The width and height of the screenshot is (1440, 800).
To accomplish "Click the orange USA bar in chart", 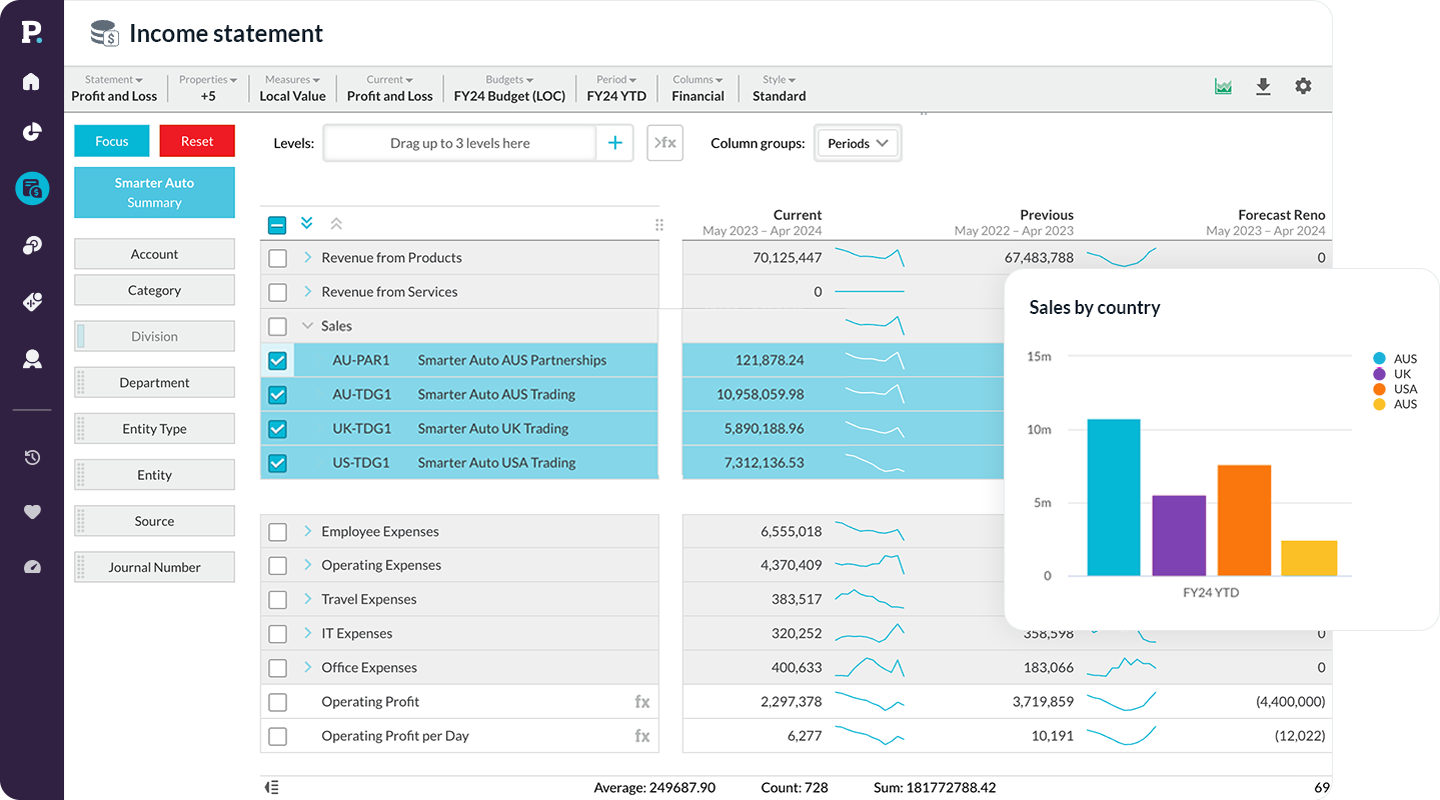I will coord(1244,520).
